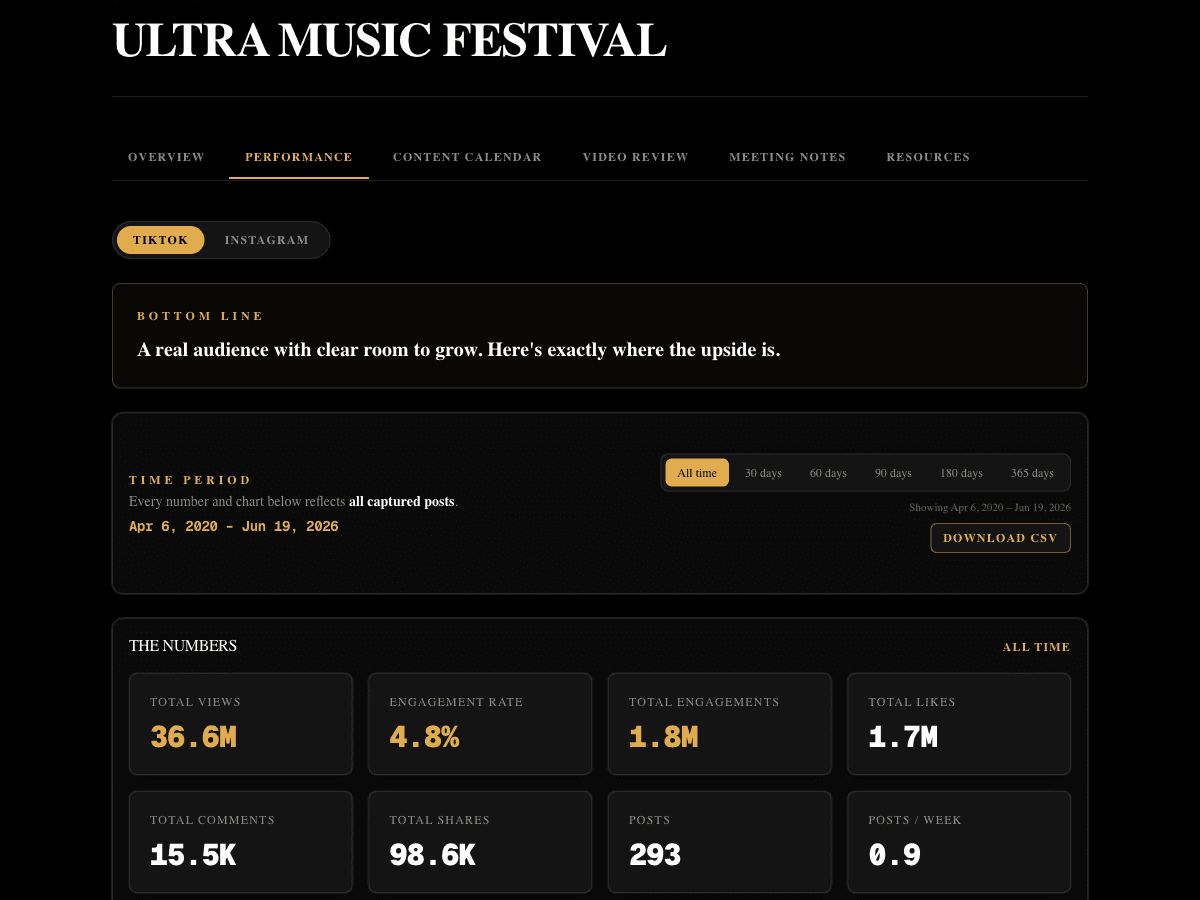1200x900 pixels.
Task: Click the date range Apr 6, 2020 - Jun 19, 2026
Action: click(x=234, y=527)
